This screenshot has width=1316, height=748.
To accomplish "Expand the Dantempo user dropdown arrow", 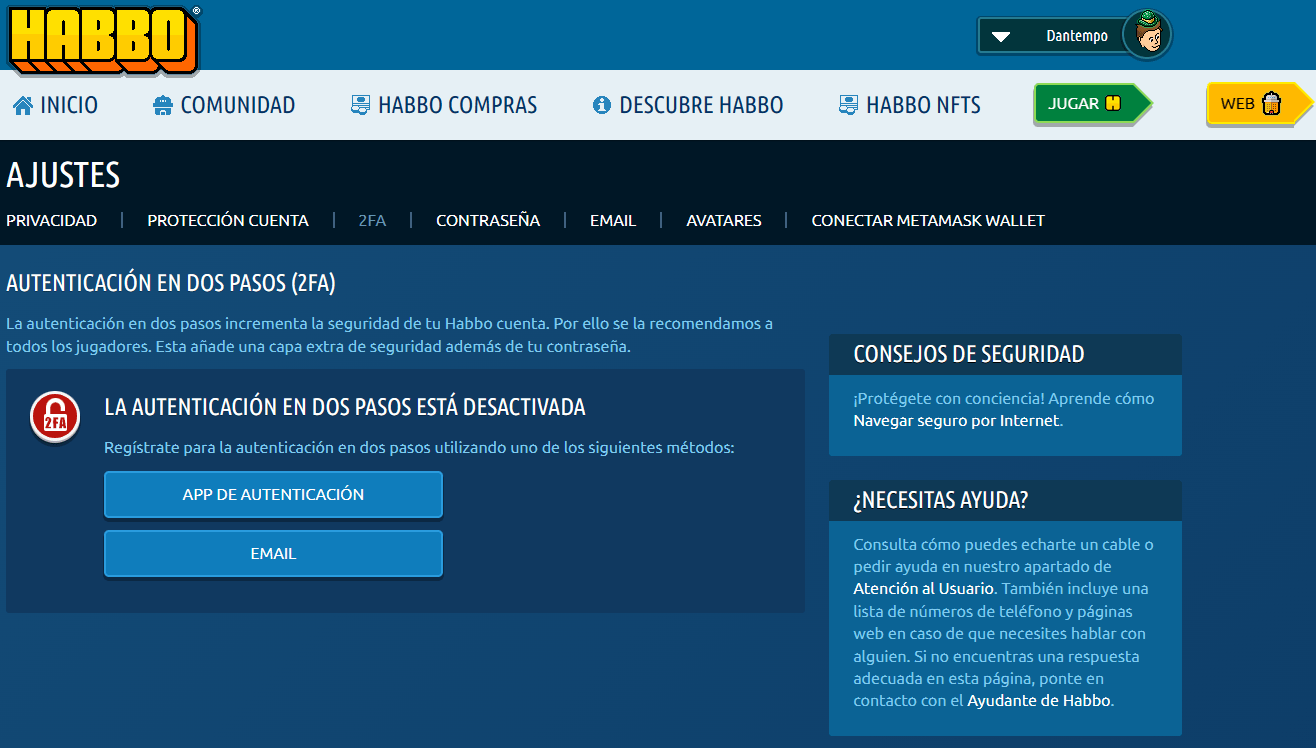I will coord(1000,37).
